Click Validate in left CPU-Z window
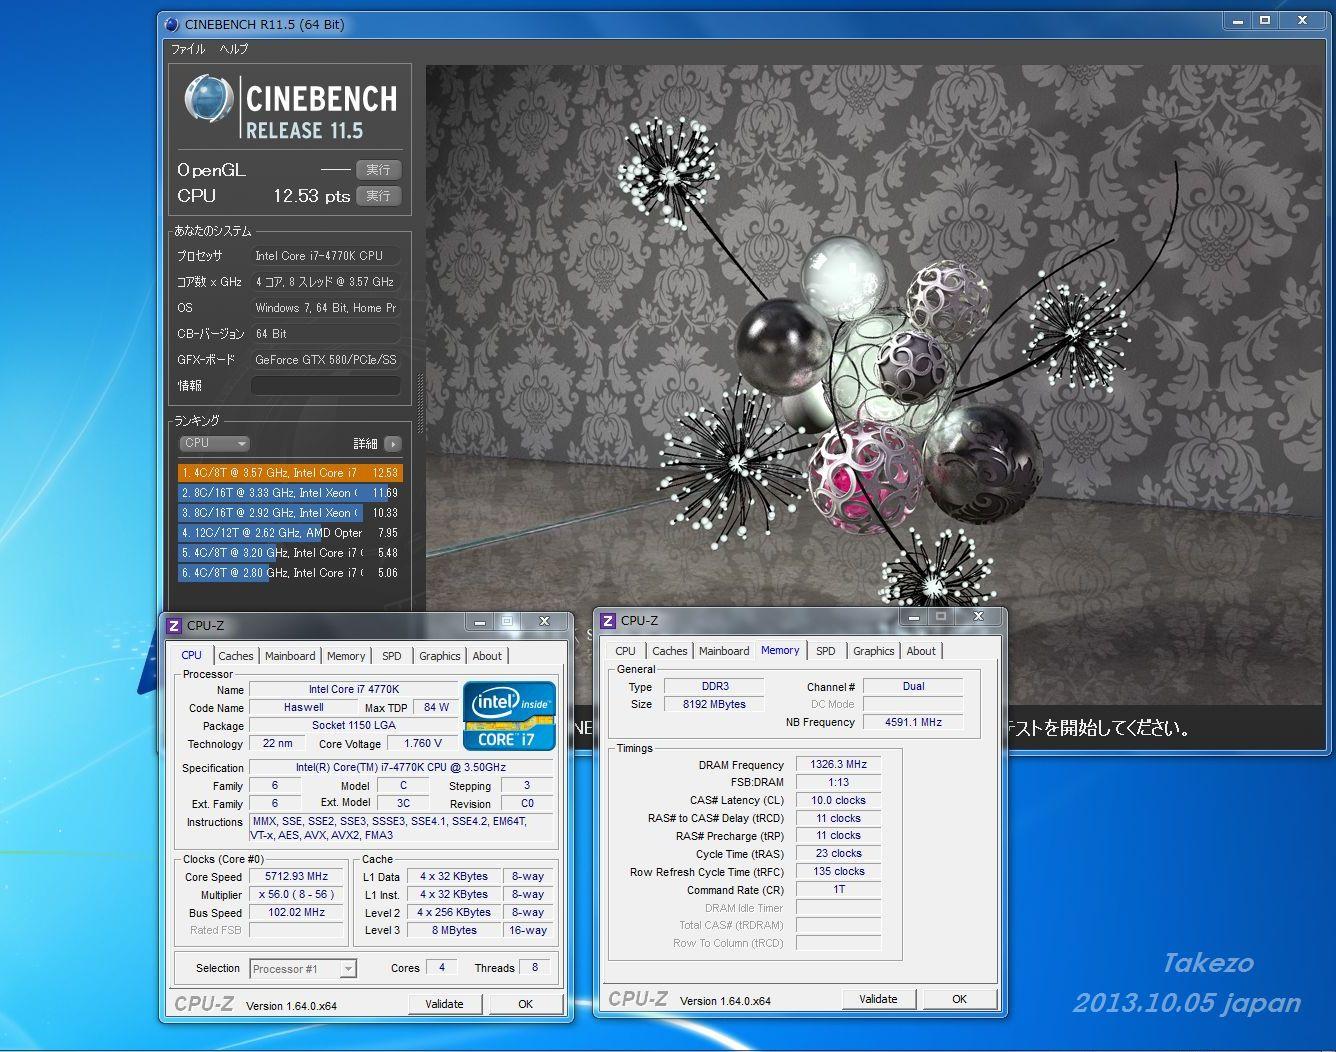The height and width of the screenshot is (1052, 1336). pyautogui.click(x=445, y=1004)
